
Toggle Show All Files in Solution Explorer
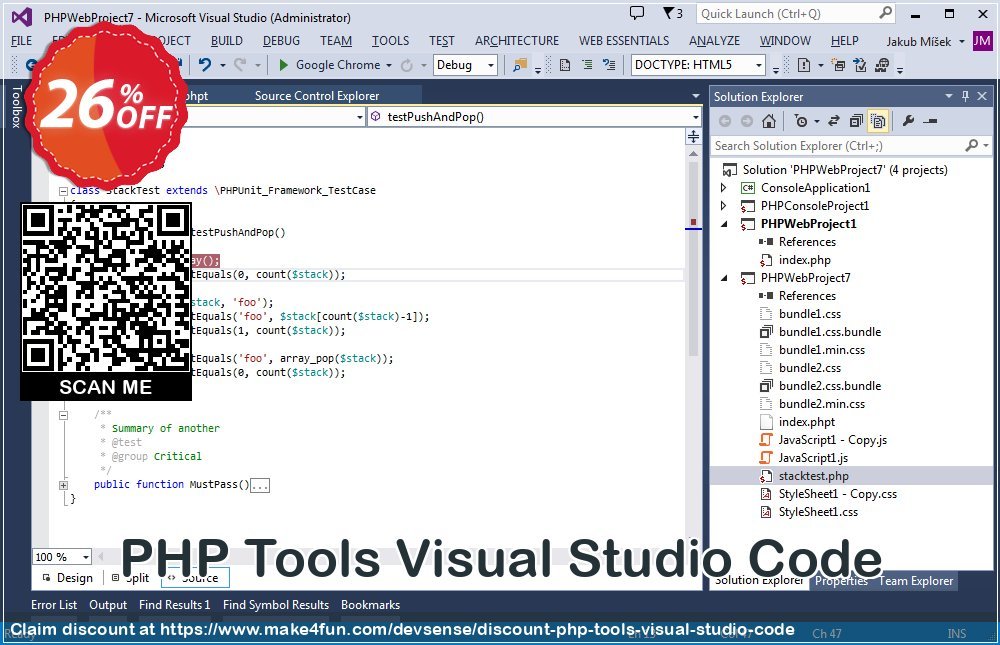point(878,121)
